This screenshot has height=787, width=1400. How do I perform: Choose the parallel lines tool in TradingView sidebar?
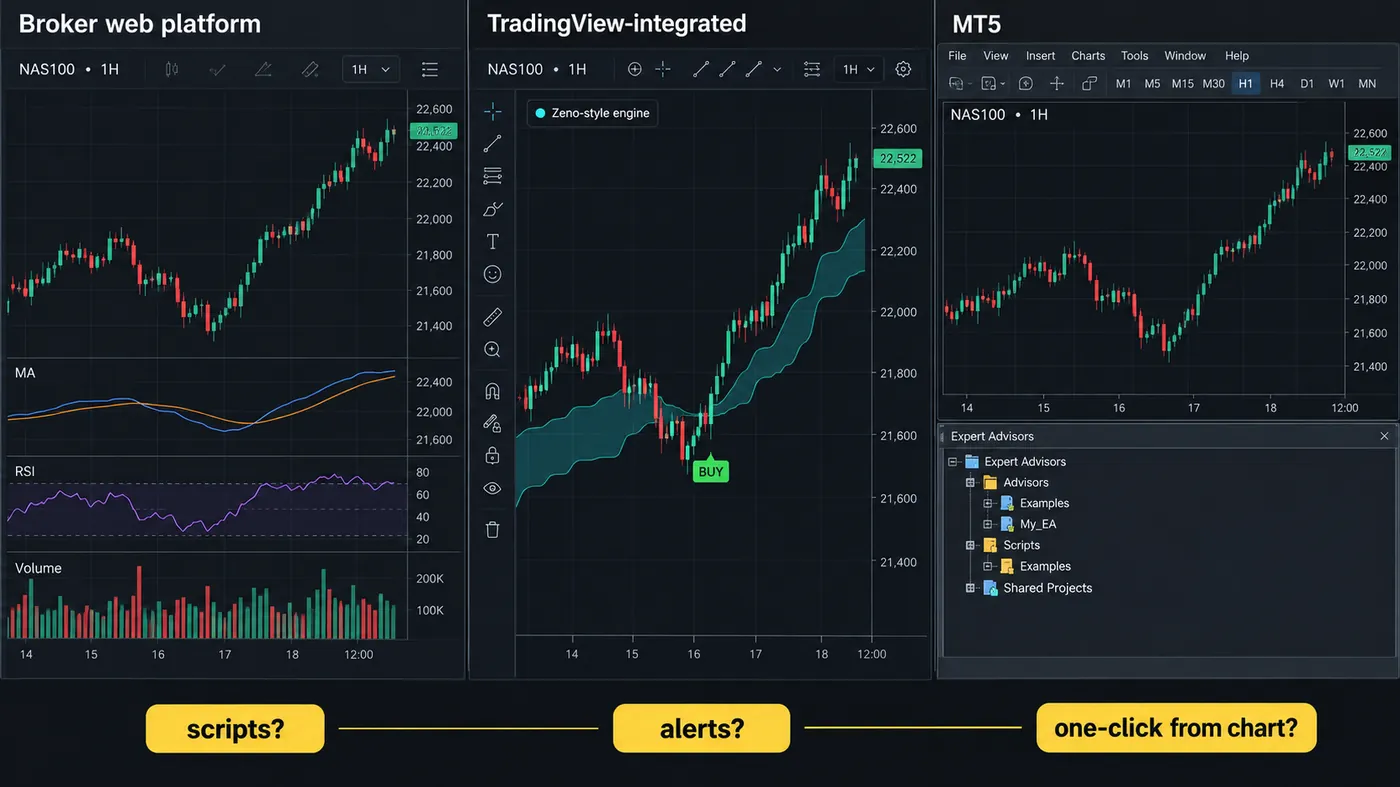tap(492, 176)
